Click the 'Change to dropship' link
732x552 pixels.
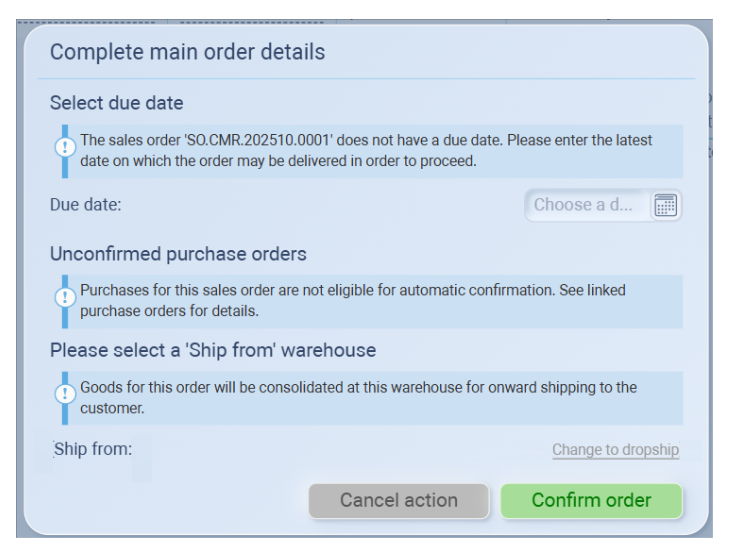pyautogui.click(x=615, y=450)
